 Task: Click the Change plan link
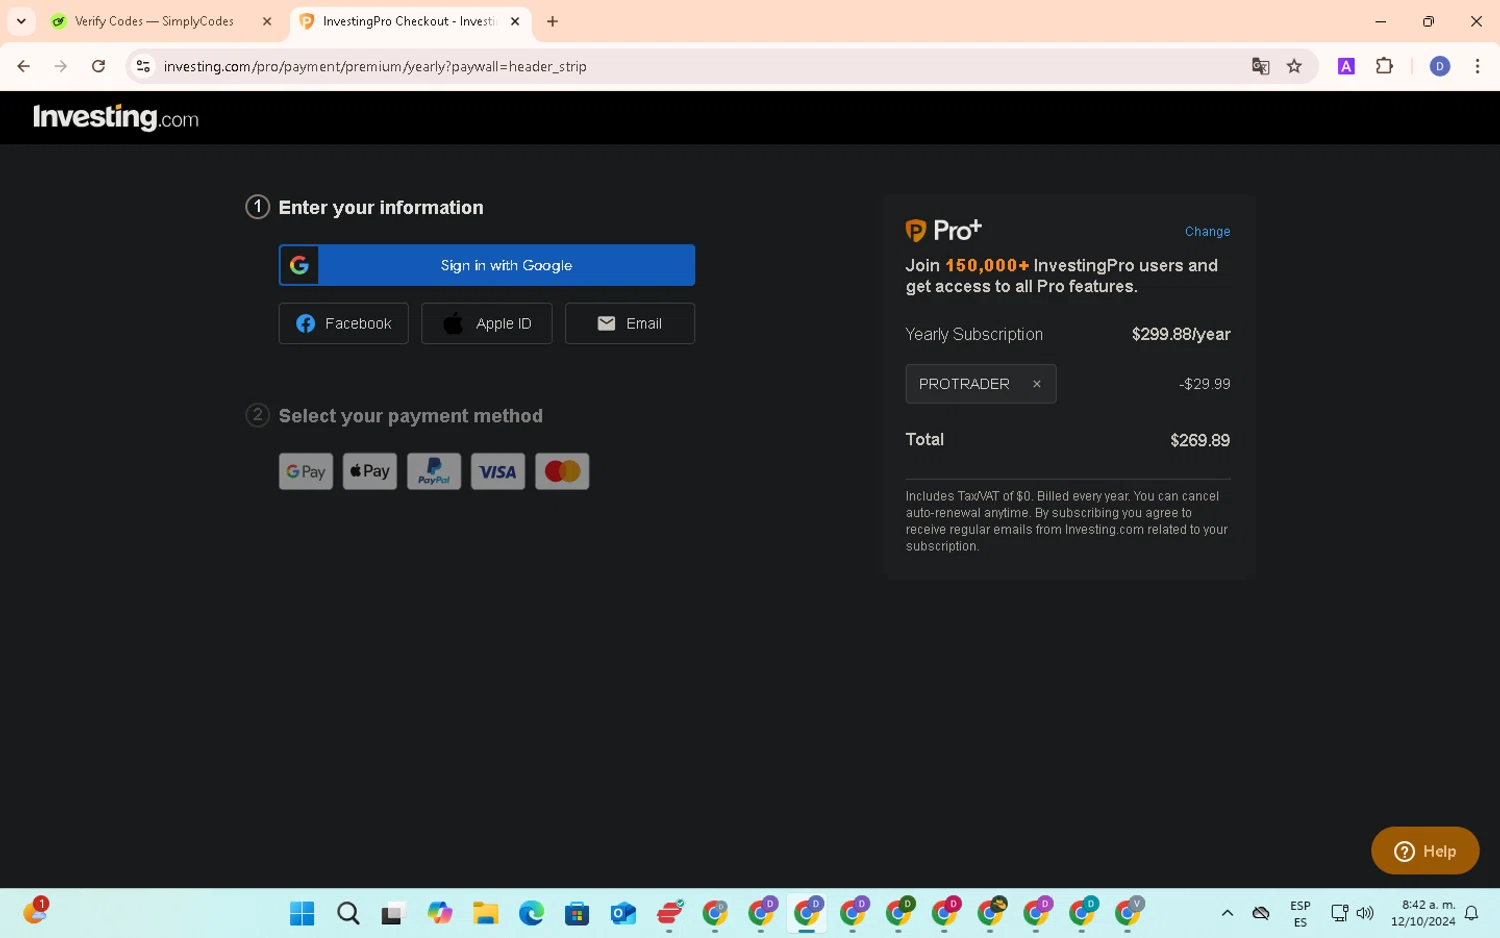(1207, 231)
